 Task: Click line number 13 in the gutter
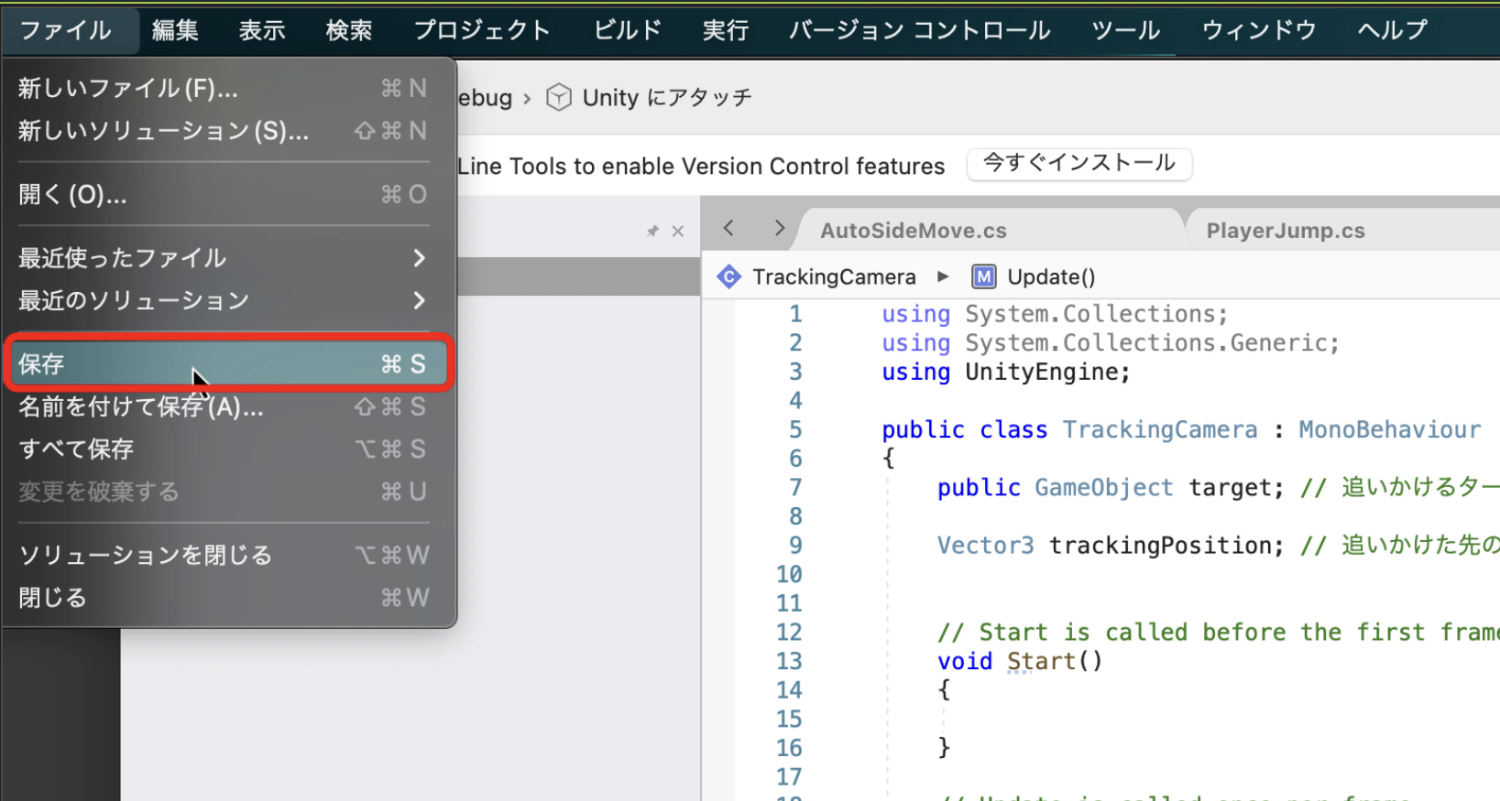tap(789, 661)
